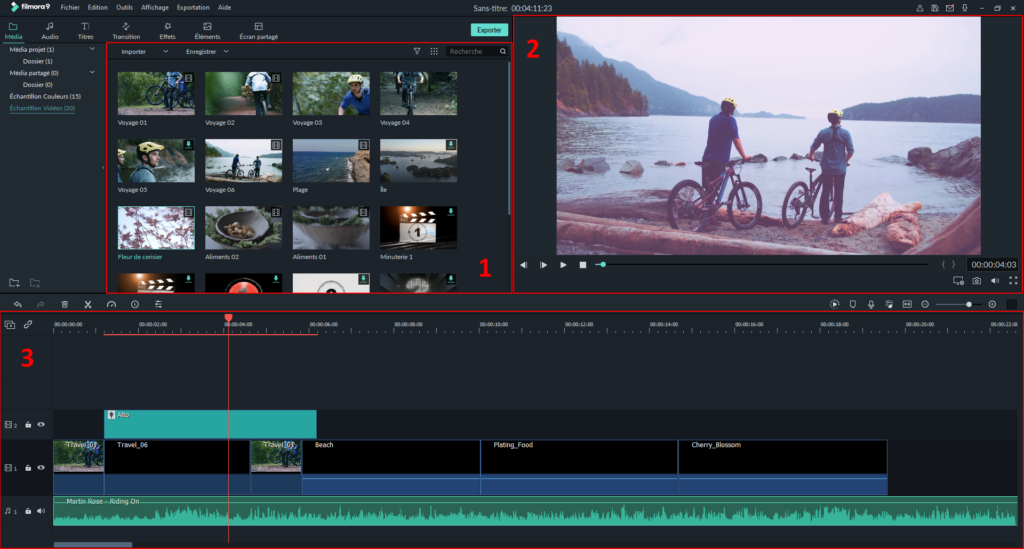Select the Plage video thumbnail
The height and width of the screenshot is (549, 1024).
point(331,161)
